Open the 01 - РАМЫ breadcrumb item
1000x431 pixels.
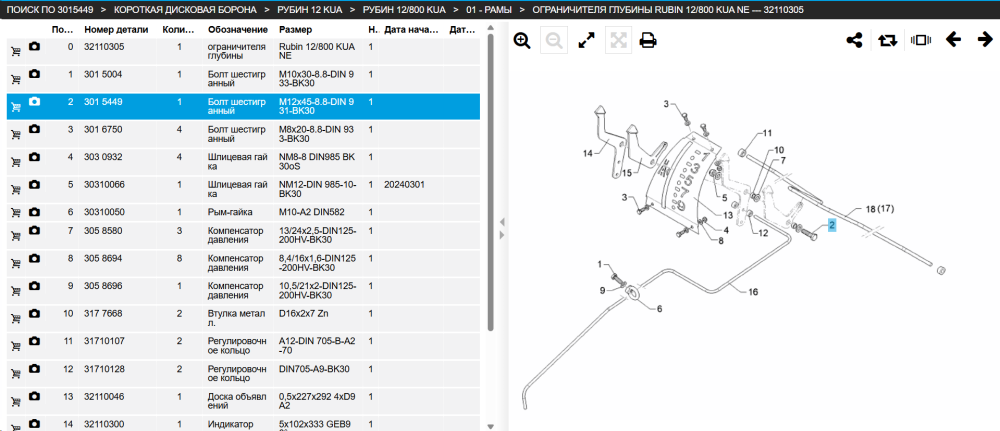point(489,10)
